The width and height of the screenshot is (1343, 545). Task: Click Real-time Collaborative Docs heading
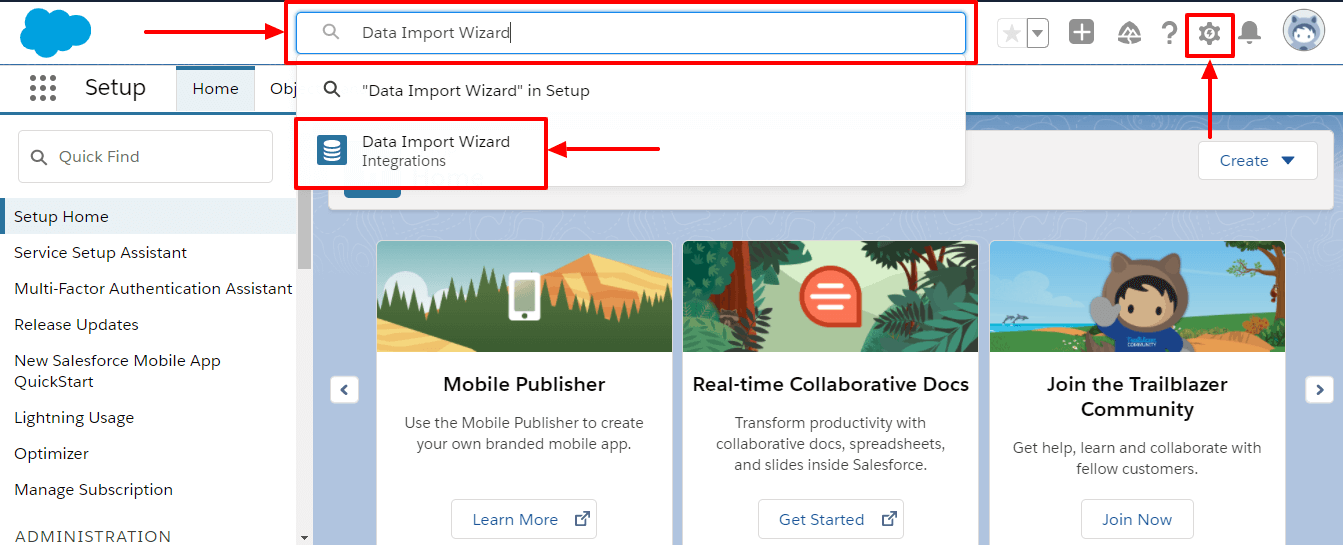(830, 384)
